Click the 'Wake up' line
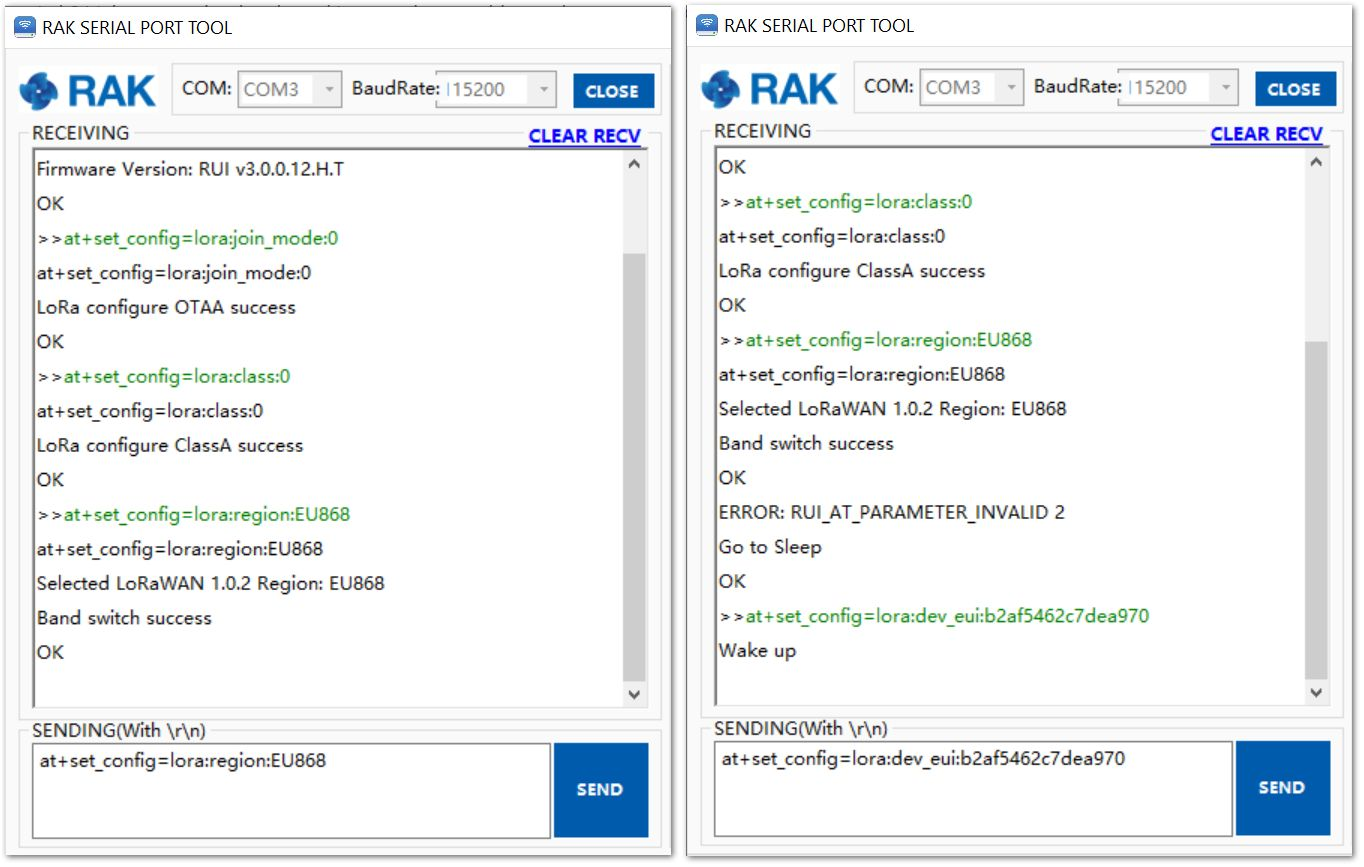The height and width of the screenshot is (867, 1364). click(757, 651)
